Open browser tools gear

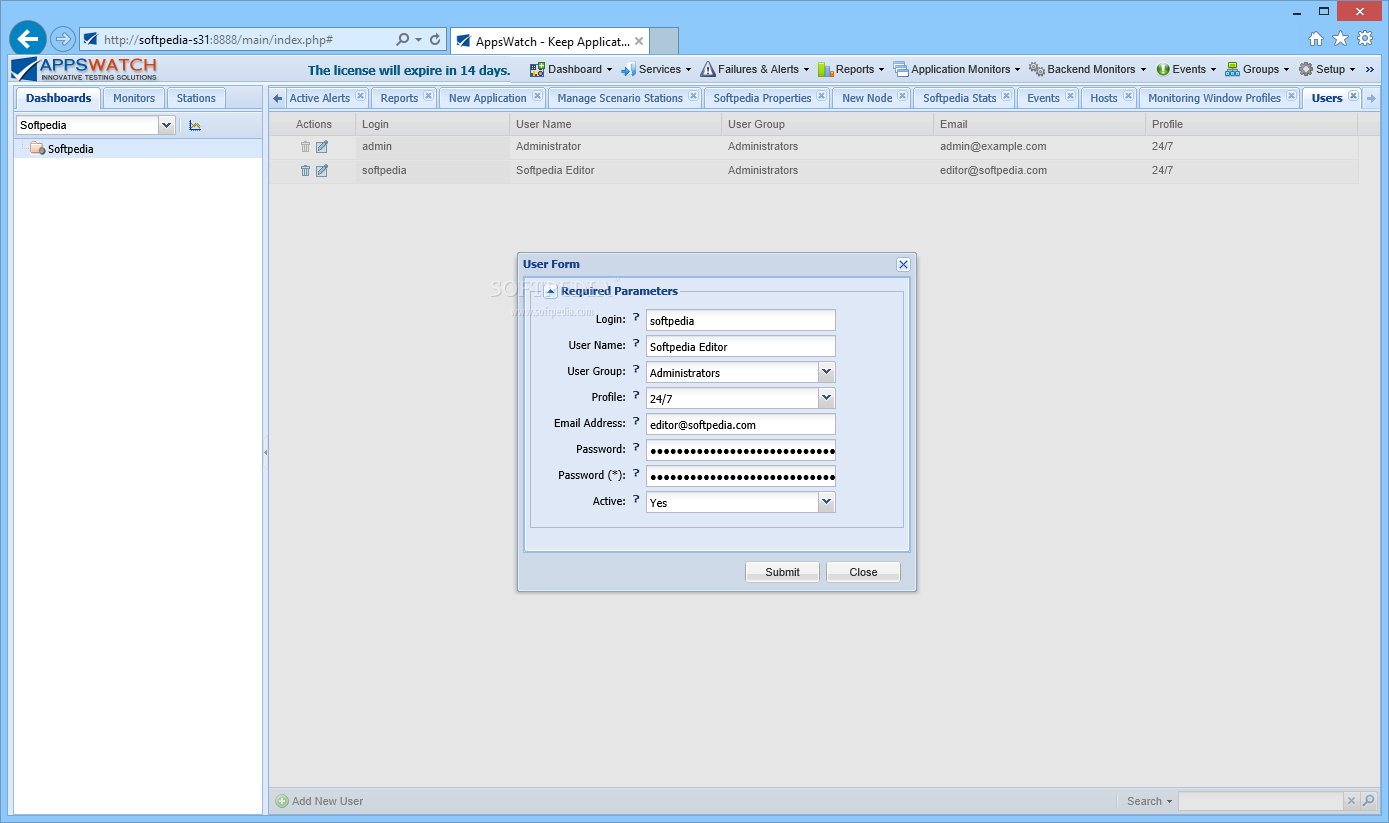pos(1364,39)
